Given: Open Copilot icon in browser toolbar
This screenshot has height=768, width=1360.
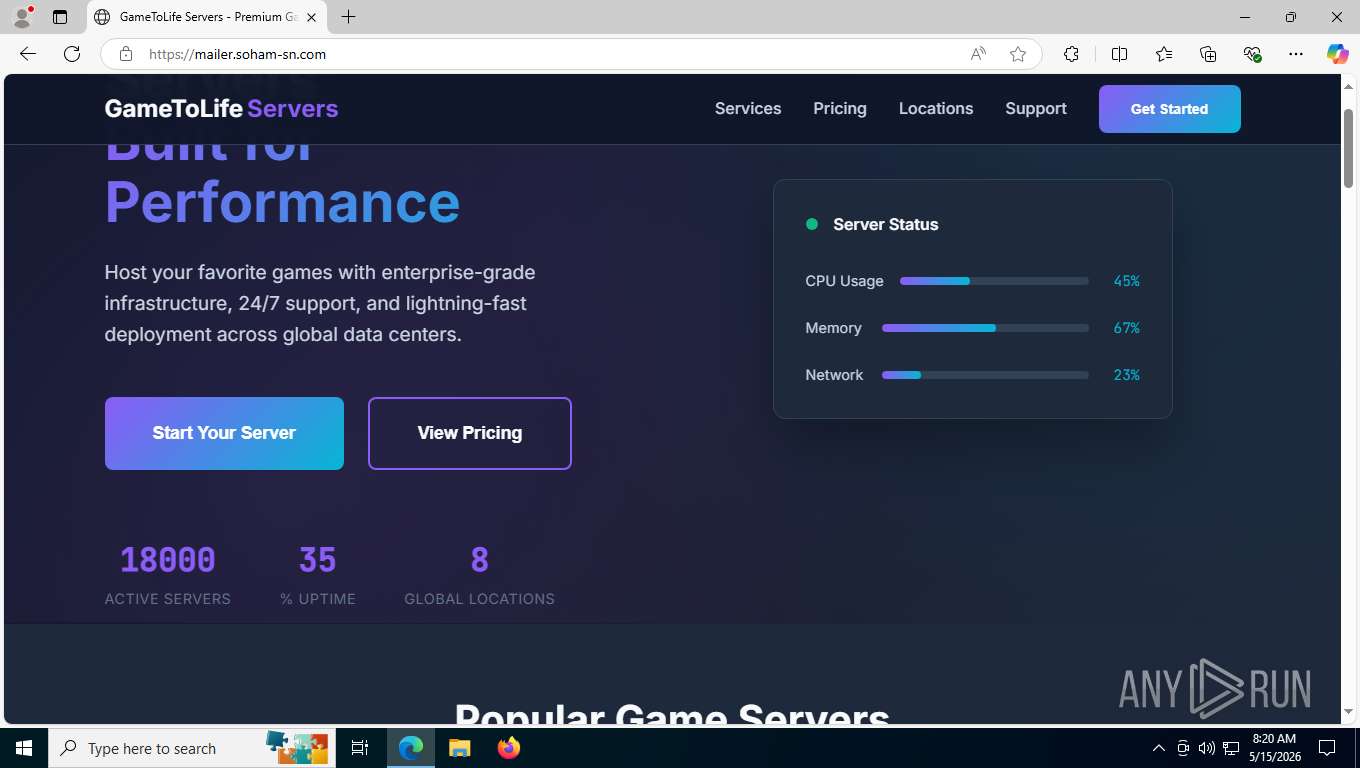Looking at the screenshot, I should pos(1337,54).
